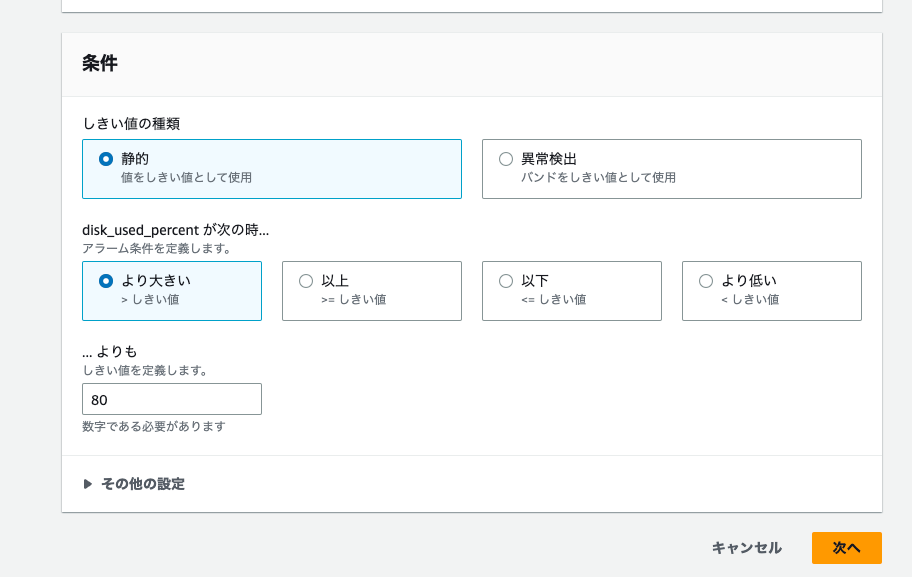The width and height of the screenshot is (912, 577).
Task: Click the アラーム条件を定義します text
Action: [x=157, y=248]
